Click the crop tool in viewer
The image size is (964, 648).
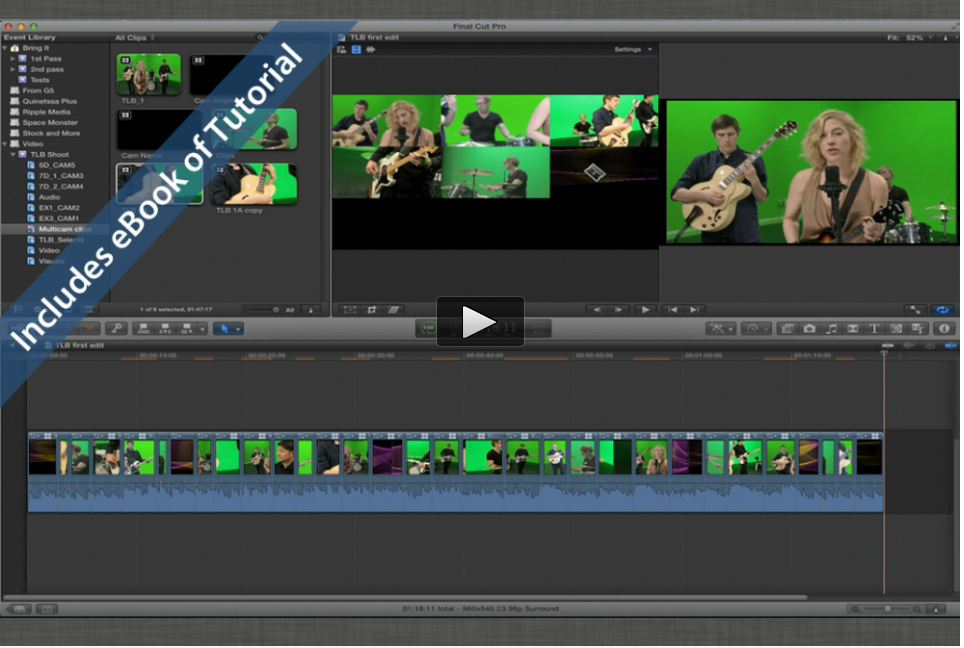pos(372,310)
